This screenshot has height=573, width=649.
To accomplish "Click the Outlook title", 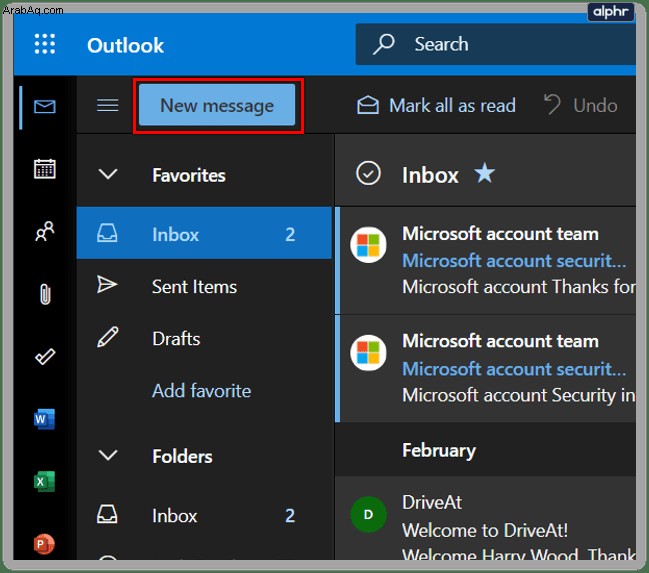I will pos(125,45).
